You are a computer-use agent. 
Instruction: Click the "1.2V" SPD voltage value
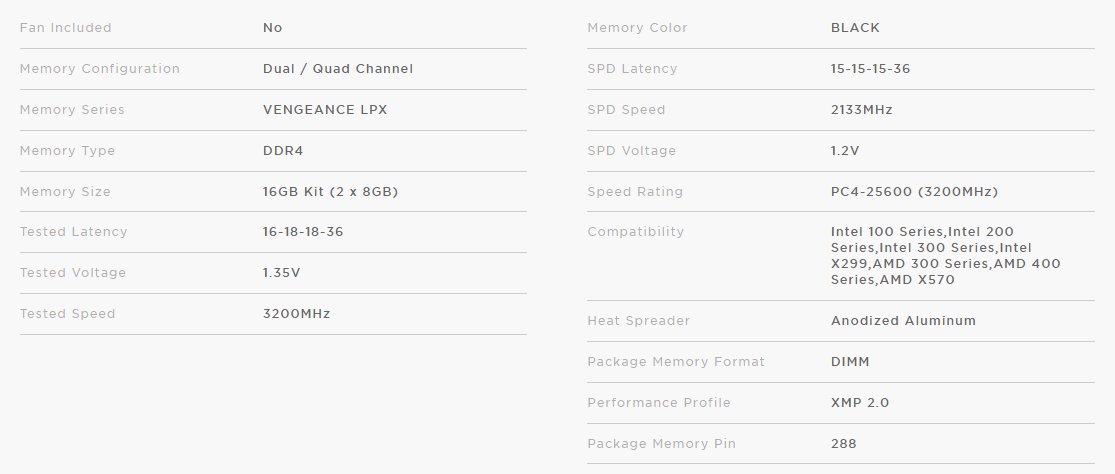coord(845,151)
